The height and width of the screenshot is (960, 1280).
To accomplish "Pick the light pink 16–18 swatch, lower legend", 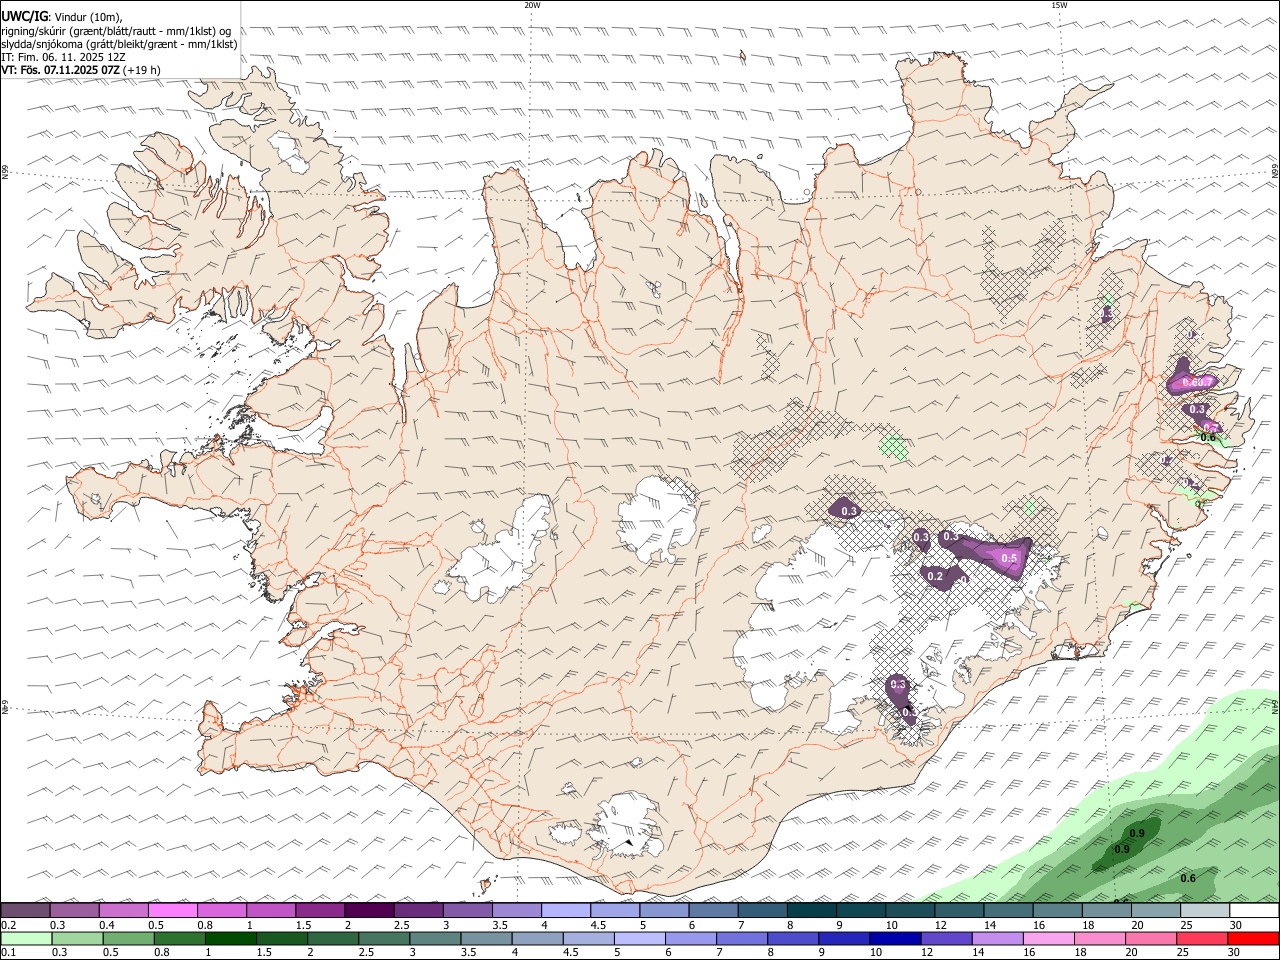I will point(1047,939).
